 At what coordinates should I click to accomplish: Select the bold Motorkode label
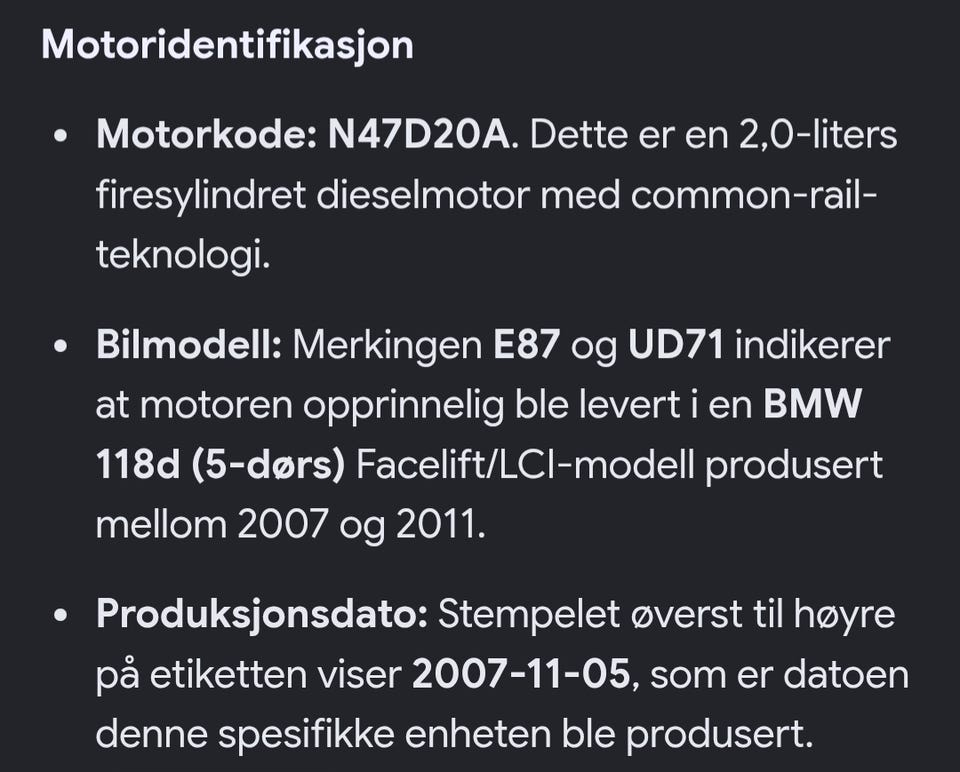[206, 134]
